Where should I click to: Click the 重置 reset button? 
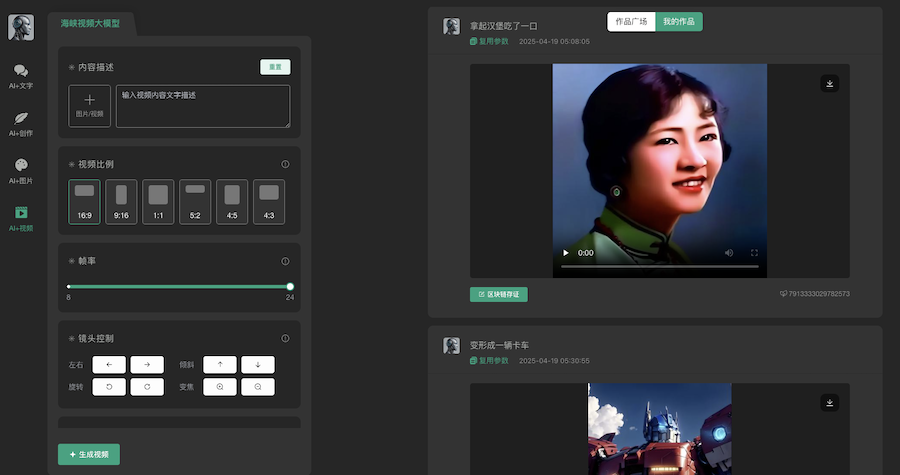[275, 67]
